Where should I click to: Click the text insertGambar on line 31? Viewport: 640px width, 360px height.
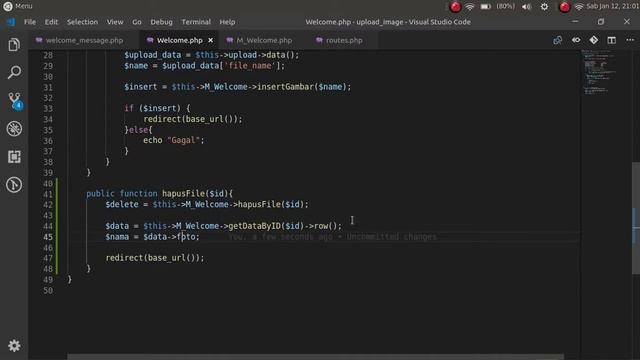click(285, 87)
